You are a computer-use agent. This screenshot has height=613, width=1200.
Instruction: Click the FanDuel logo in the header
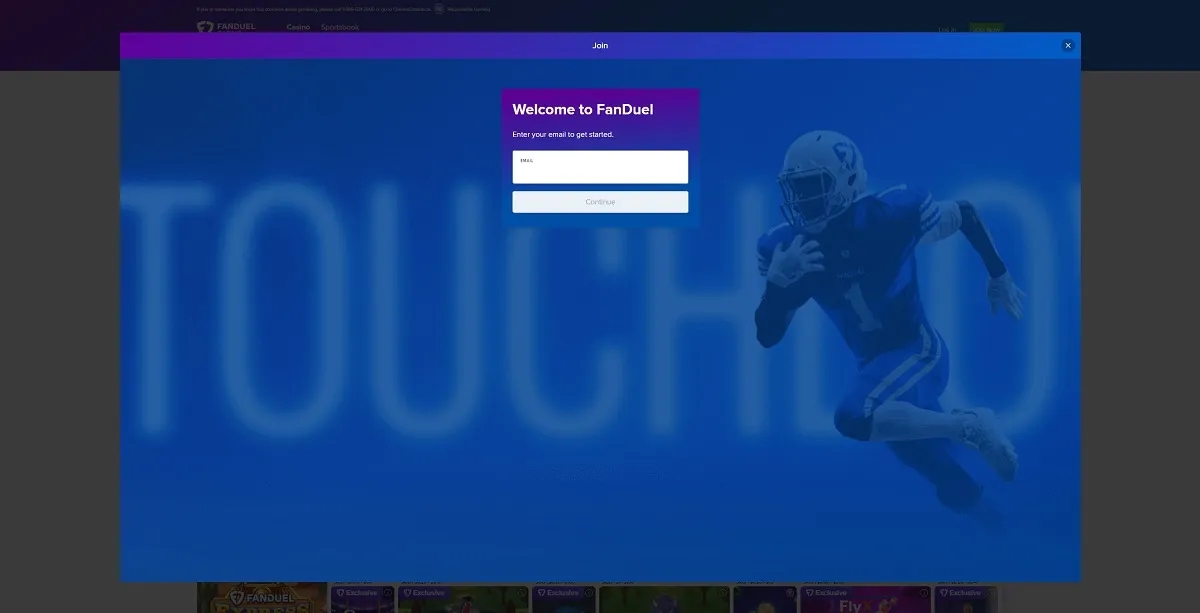(226, 27)
